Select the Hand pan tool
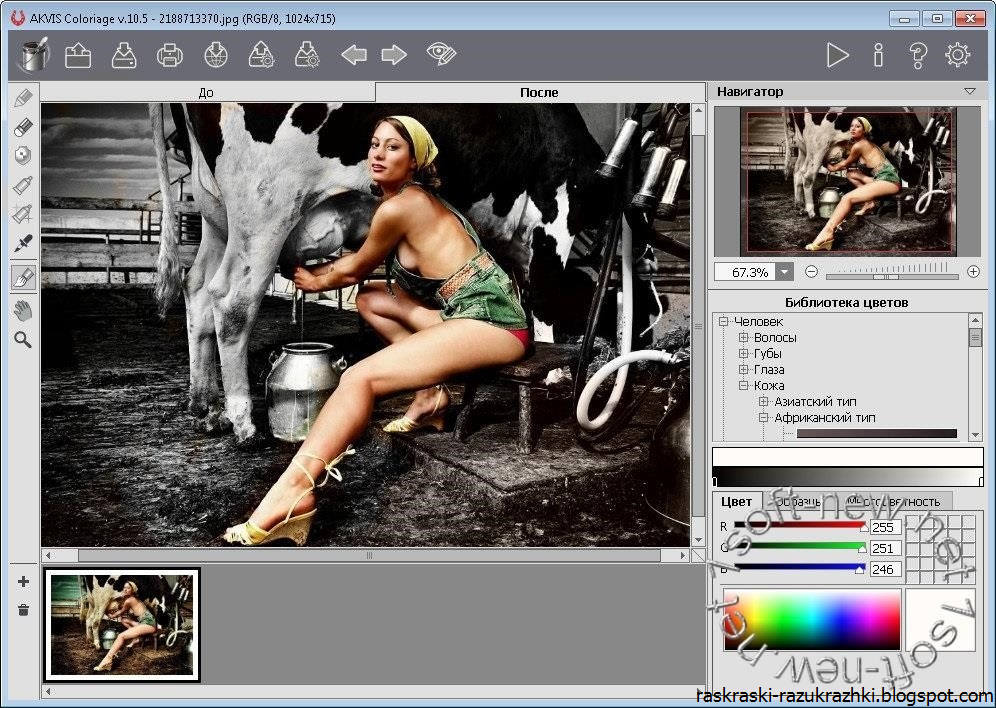The height and width of the screenshot is (708, 996). click(x=23, y=311)
